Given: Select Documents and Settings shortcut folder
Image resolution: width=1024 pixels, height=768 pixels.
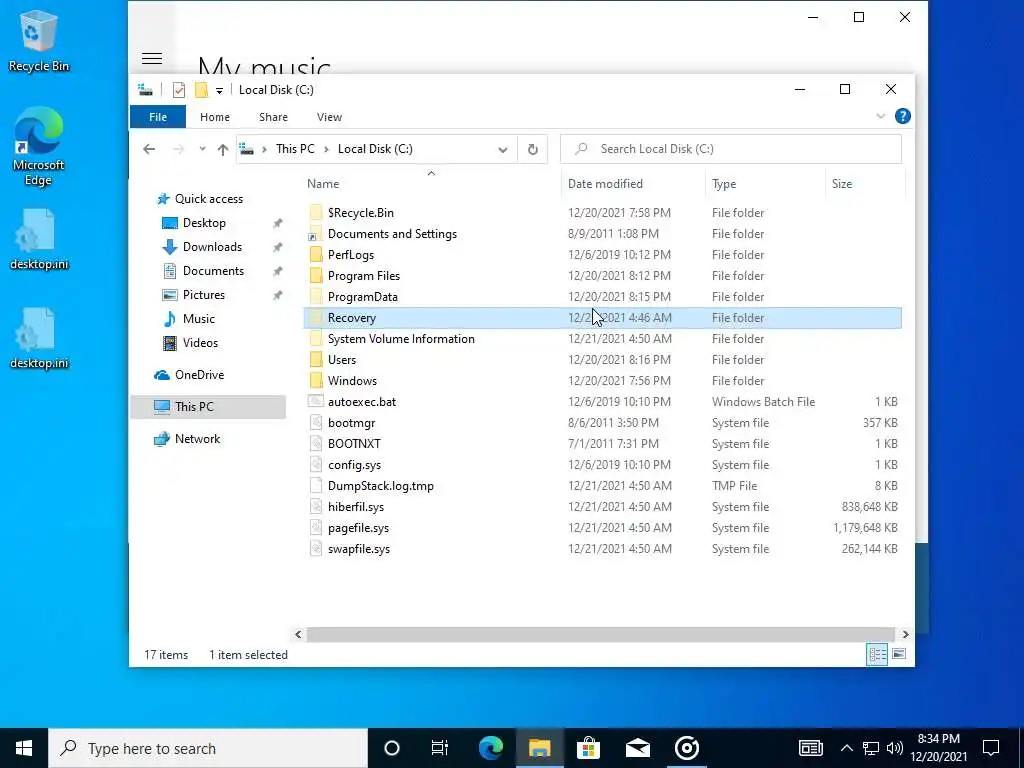Looking at the screenshot, I should click(x=392, y=234).
